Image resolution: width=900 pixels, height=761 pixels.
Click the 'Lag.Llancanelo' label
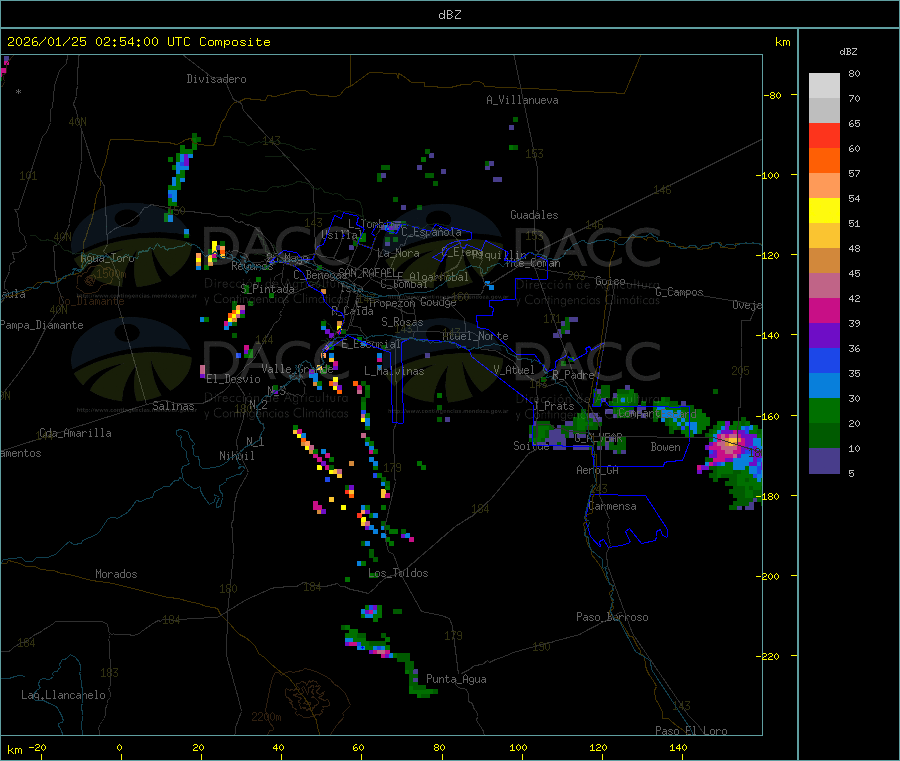point(63,695)
